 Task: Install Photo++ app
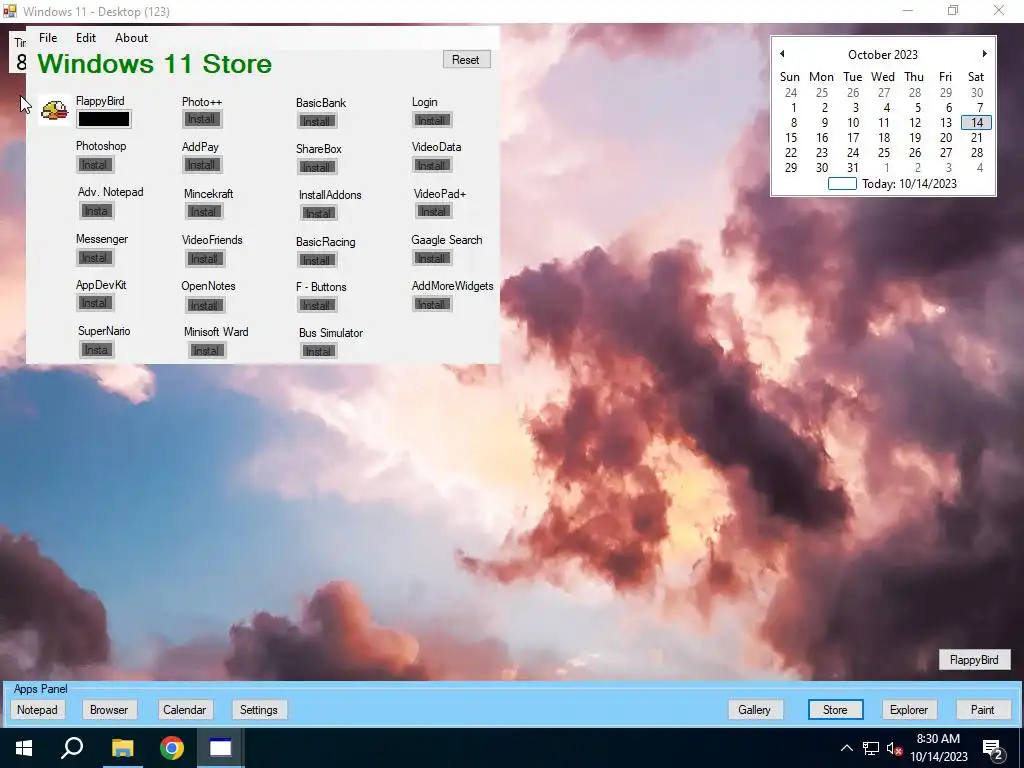pyautogui.click(x=202, y=119)
